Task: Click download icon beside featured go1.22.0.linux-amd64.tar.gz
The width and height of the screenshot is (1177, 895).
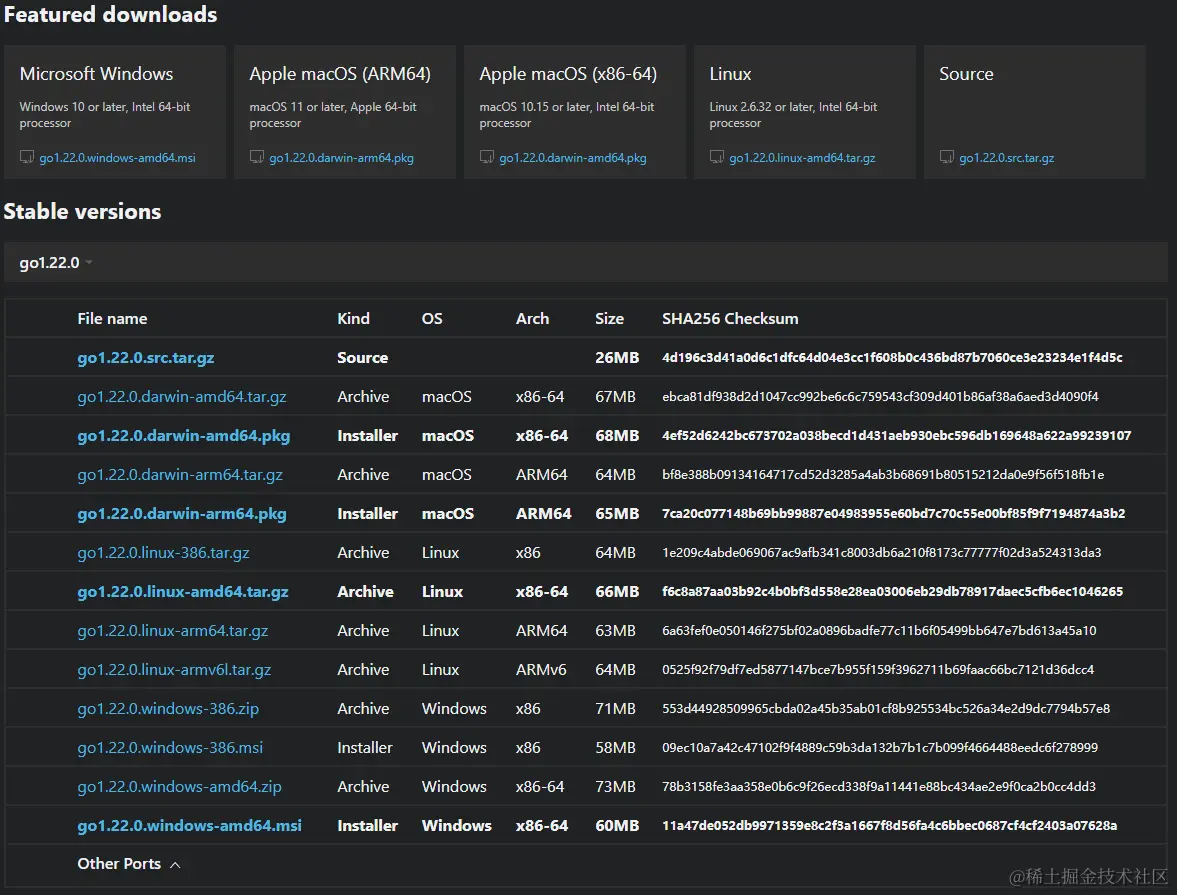Action: click(717, 157)
